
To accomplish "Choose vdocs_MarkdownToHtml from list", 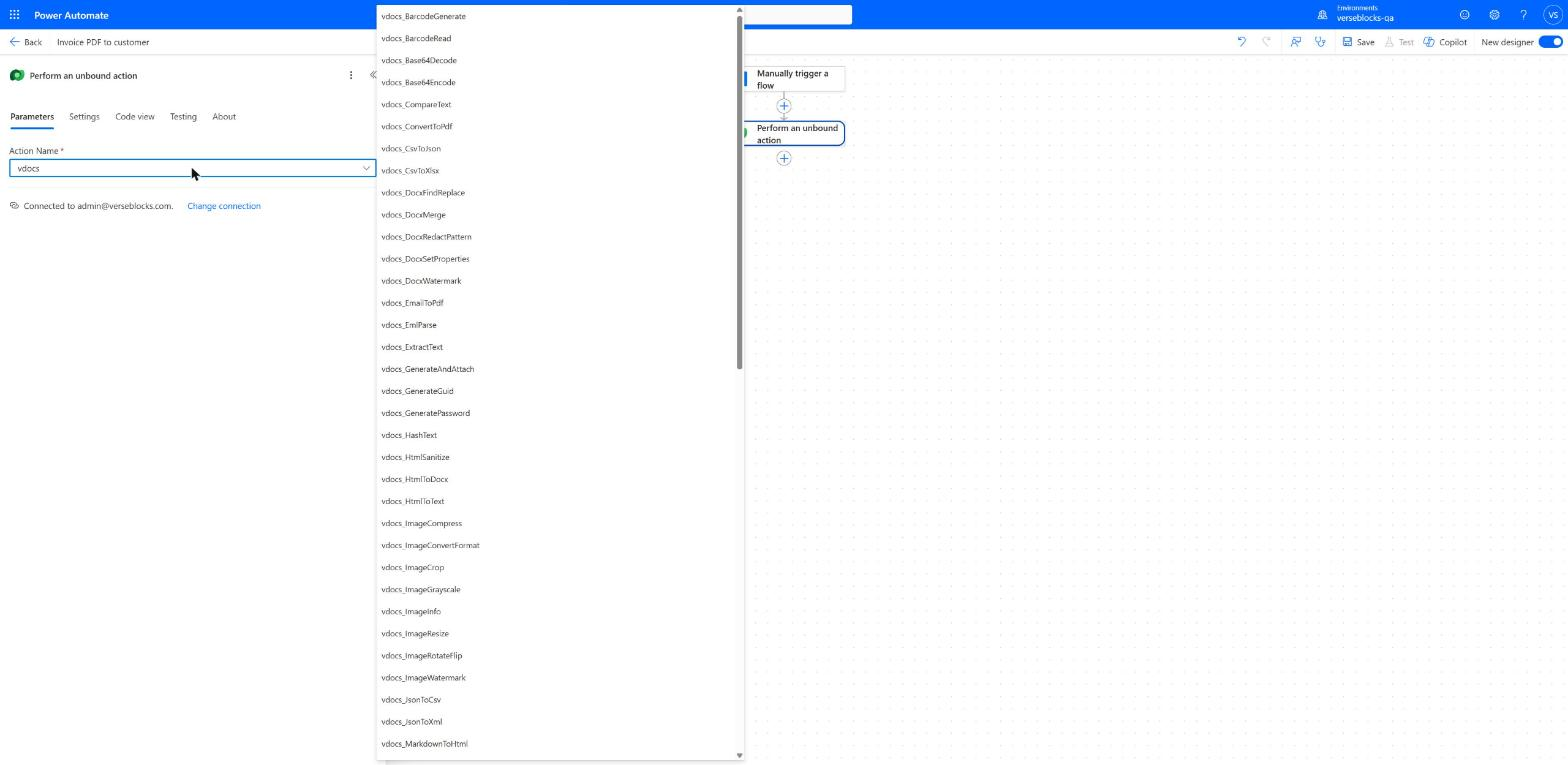I will click(556, 743).
